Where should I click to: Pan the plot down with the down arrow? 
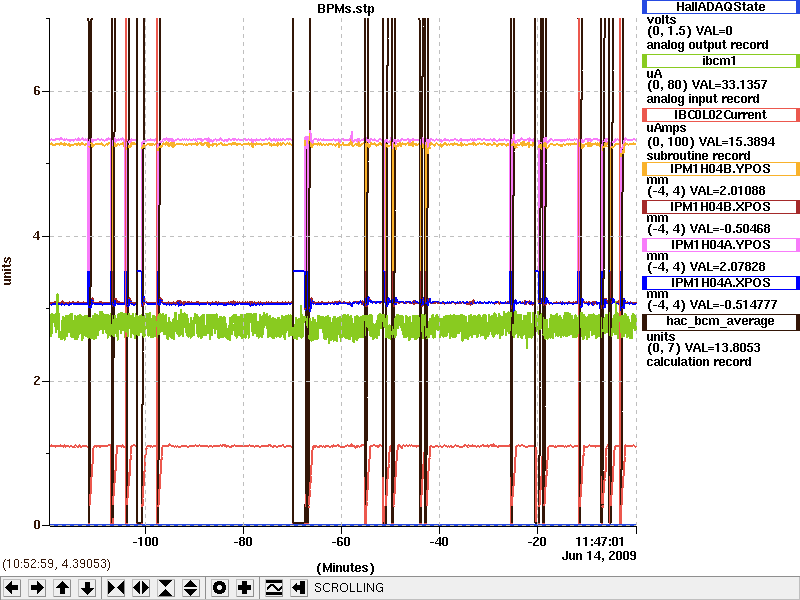click(88, 588)
